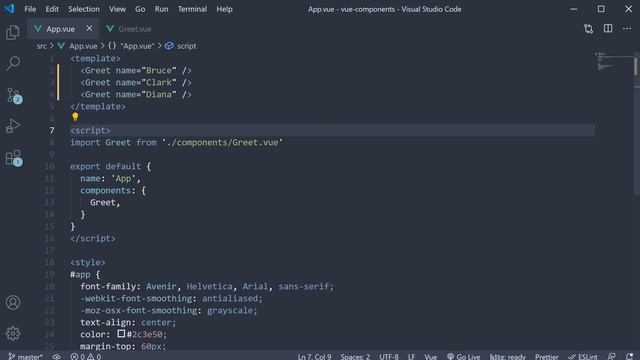Open the Edit menu
640x360 pixels.
click(52, 9)
